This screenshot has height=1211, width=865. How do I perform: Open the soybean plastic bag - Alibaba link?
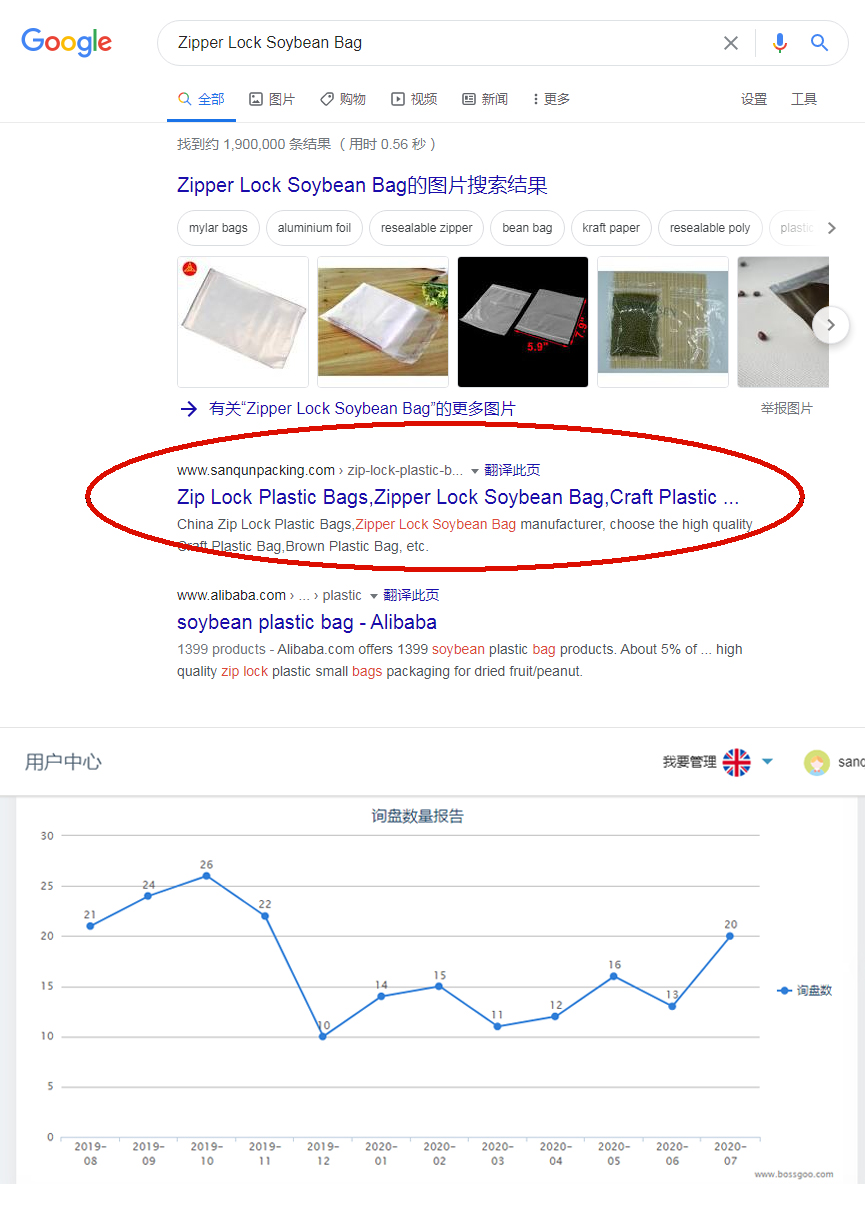pos(307,622)
